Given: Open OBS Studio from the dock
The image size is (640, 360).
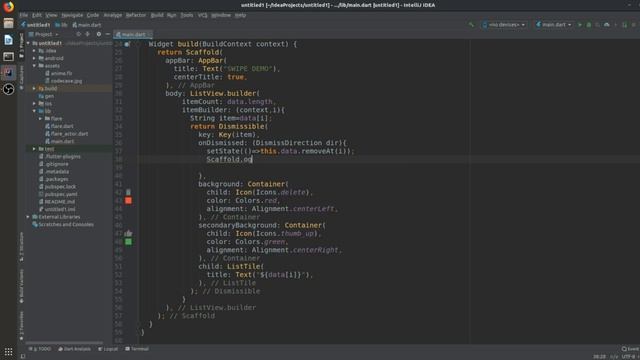Looking at the screenshot, I should point(9,89).
